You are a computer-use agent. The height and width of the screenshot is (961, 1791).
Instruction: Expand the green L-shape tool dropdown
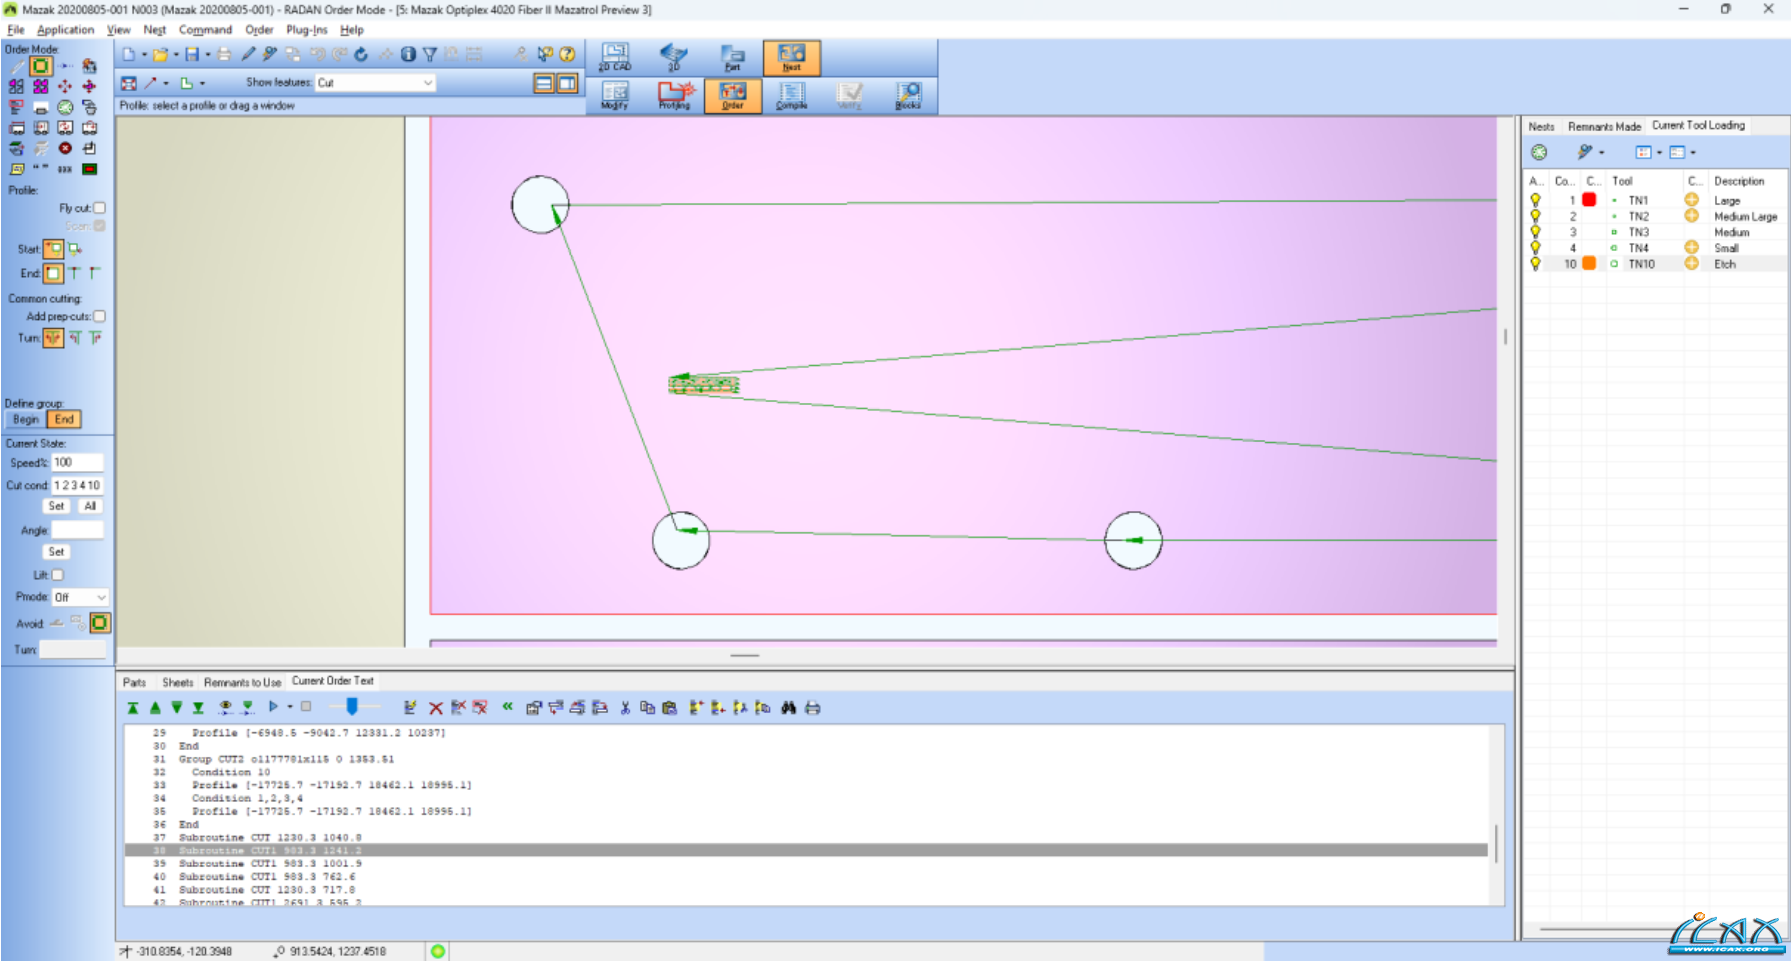coord(202,84)
